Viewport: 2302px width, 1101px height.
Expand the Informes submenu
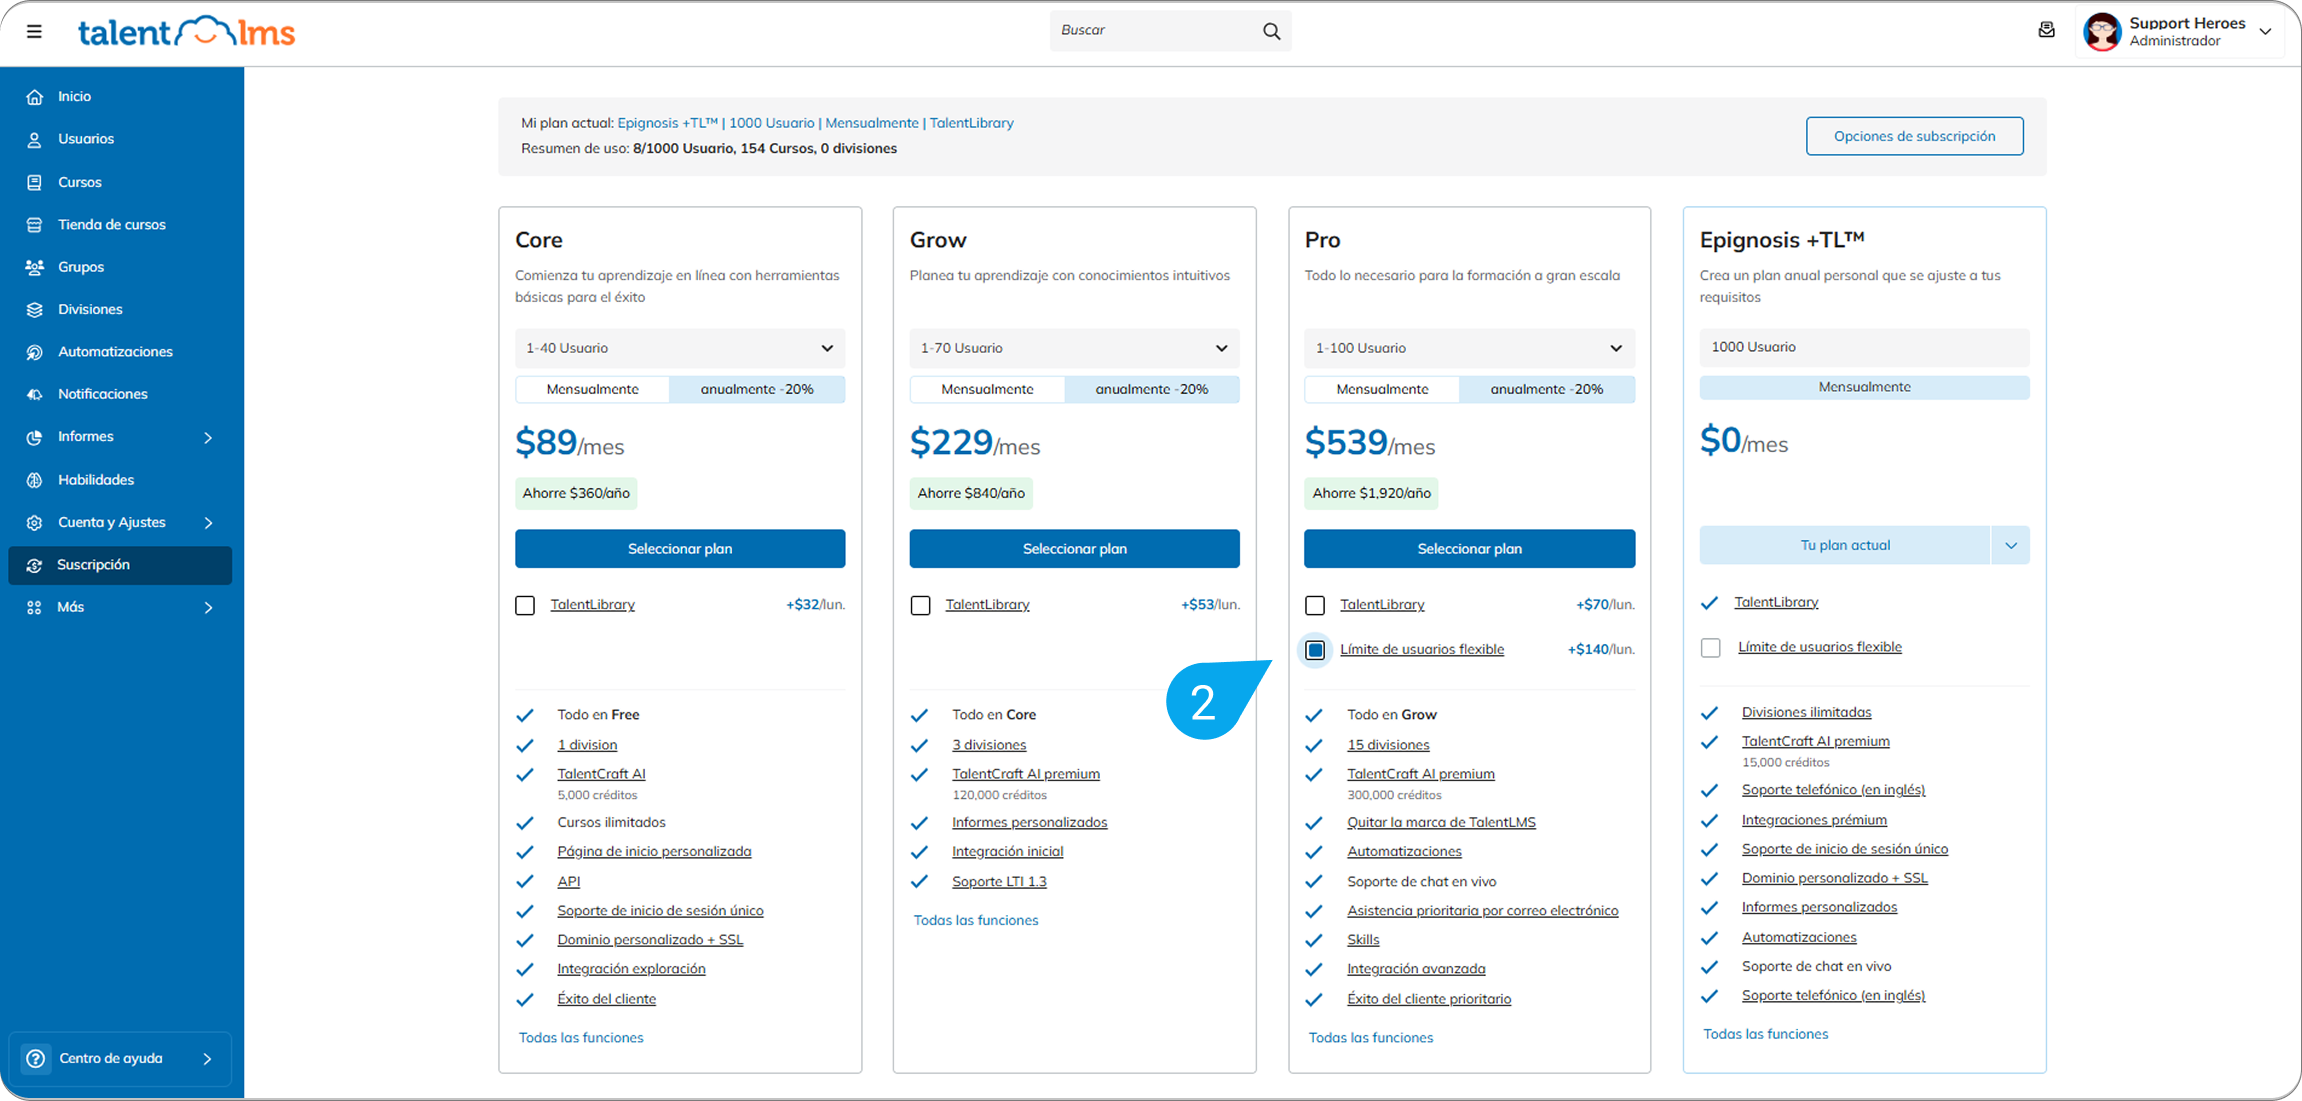point(208,438)
